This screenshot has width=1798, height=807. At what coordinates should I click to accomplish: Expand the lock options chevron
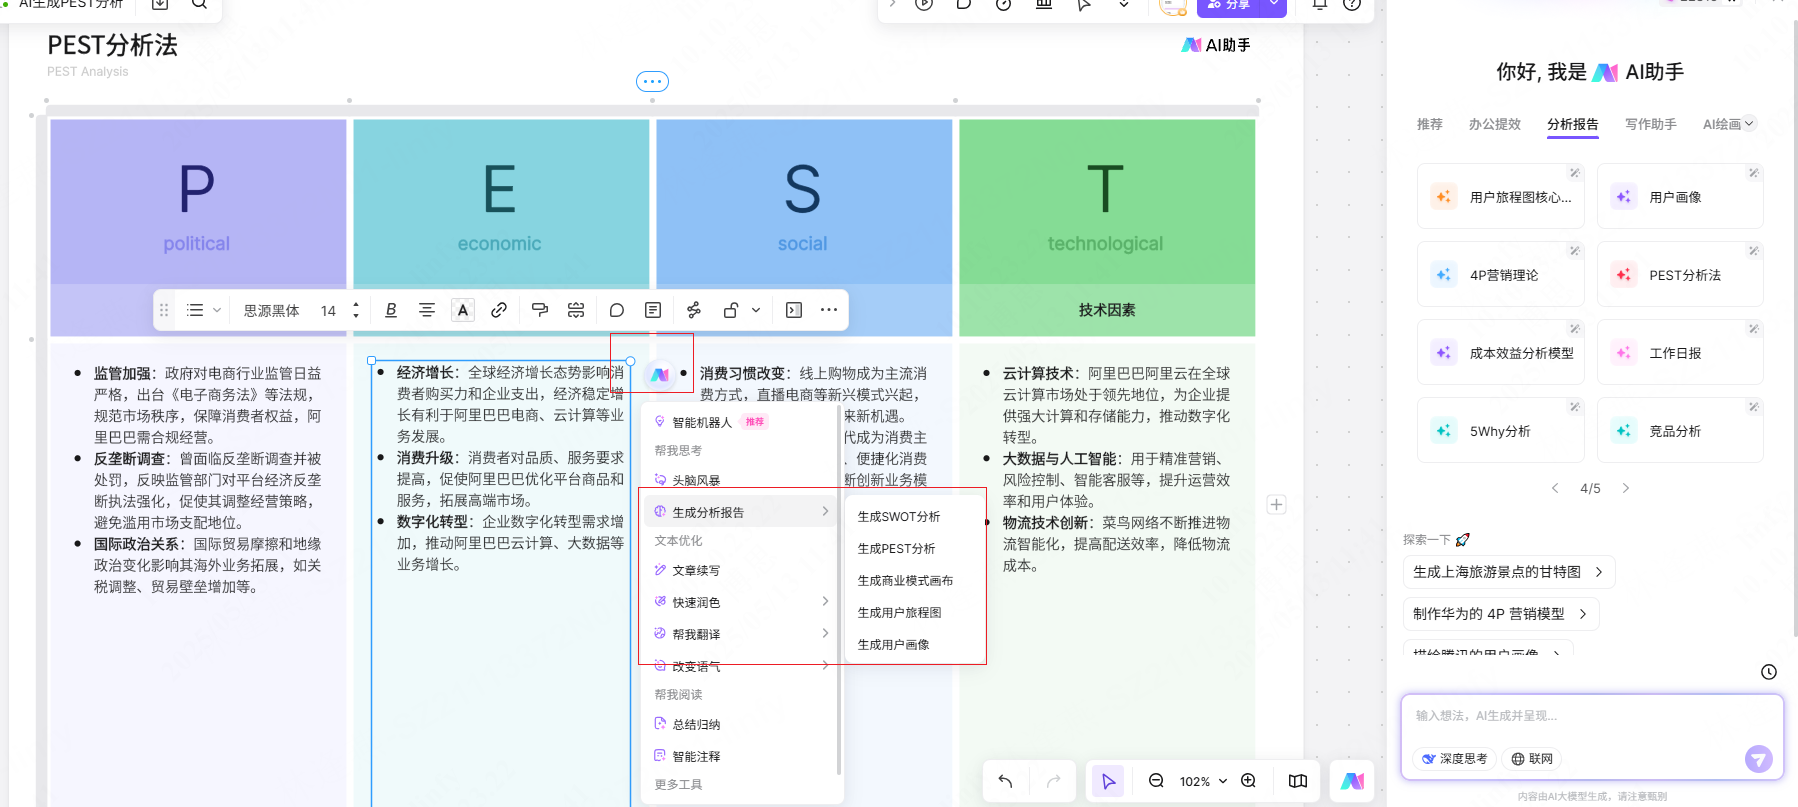click(x=756, y=310)
